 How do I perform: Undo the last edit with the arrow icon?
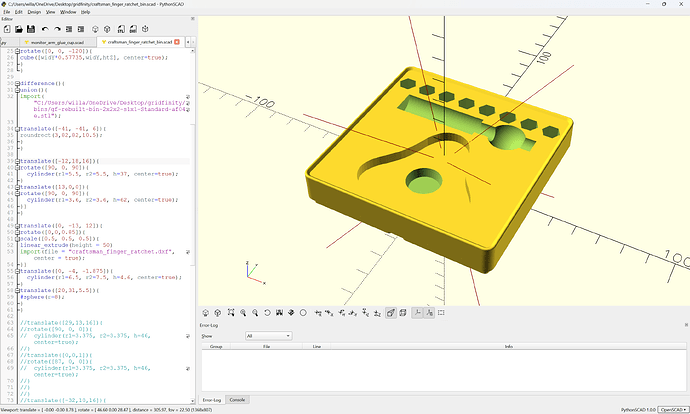45,29
